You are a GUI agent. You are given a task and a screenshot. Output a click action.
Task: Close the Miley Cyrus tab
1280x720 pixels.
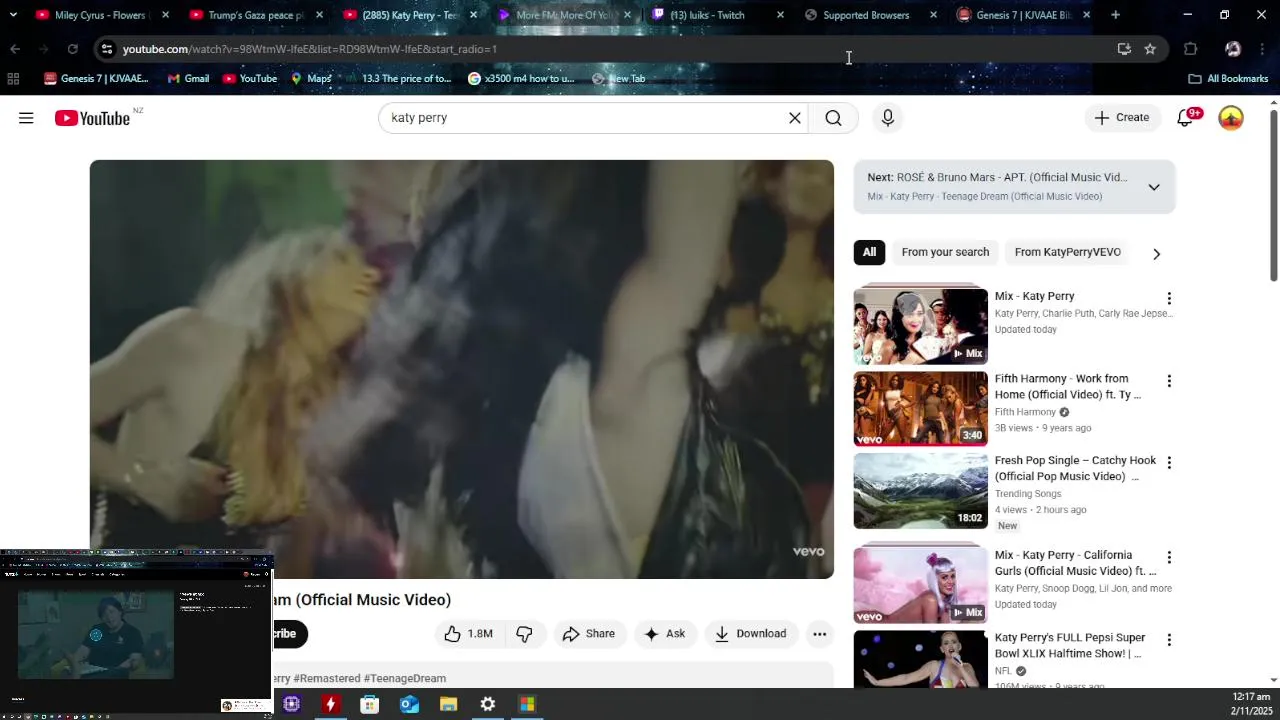[165, 15]
